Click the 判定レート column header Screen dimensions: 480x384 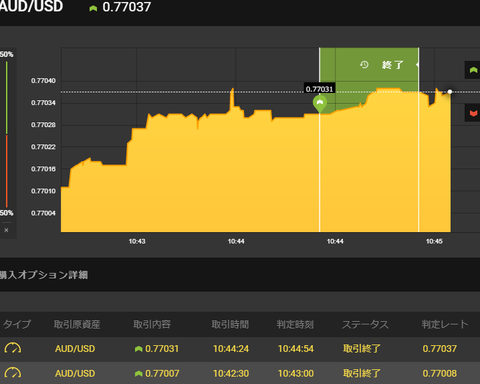pos(445,324)
